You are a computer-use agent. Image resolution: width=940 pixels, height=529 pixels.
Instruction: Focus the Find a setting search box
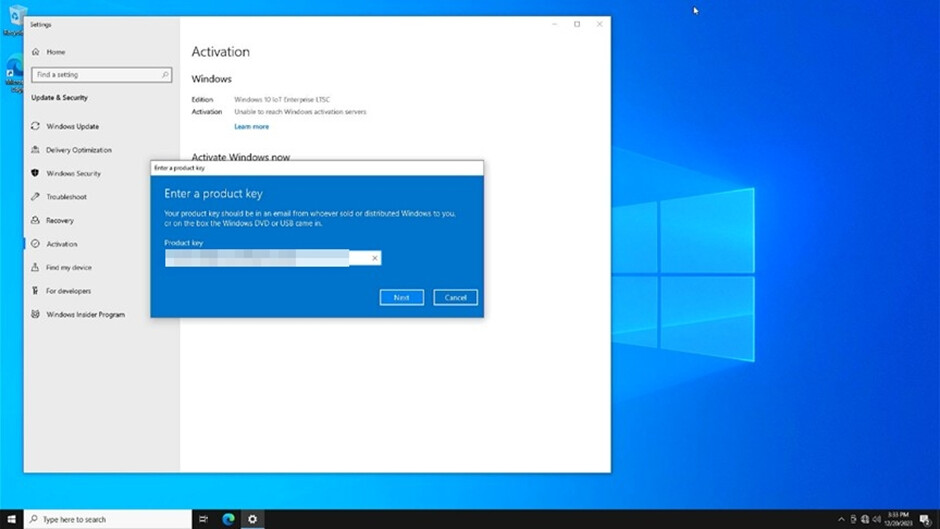click(x=101, y=75)
